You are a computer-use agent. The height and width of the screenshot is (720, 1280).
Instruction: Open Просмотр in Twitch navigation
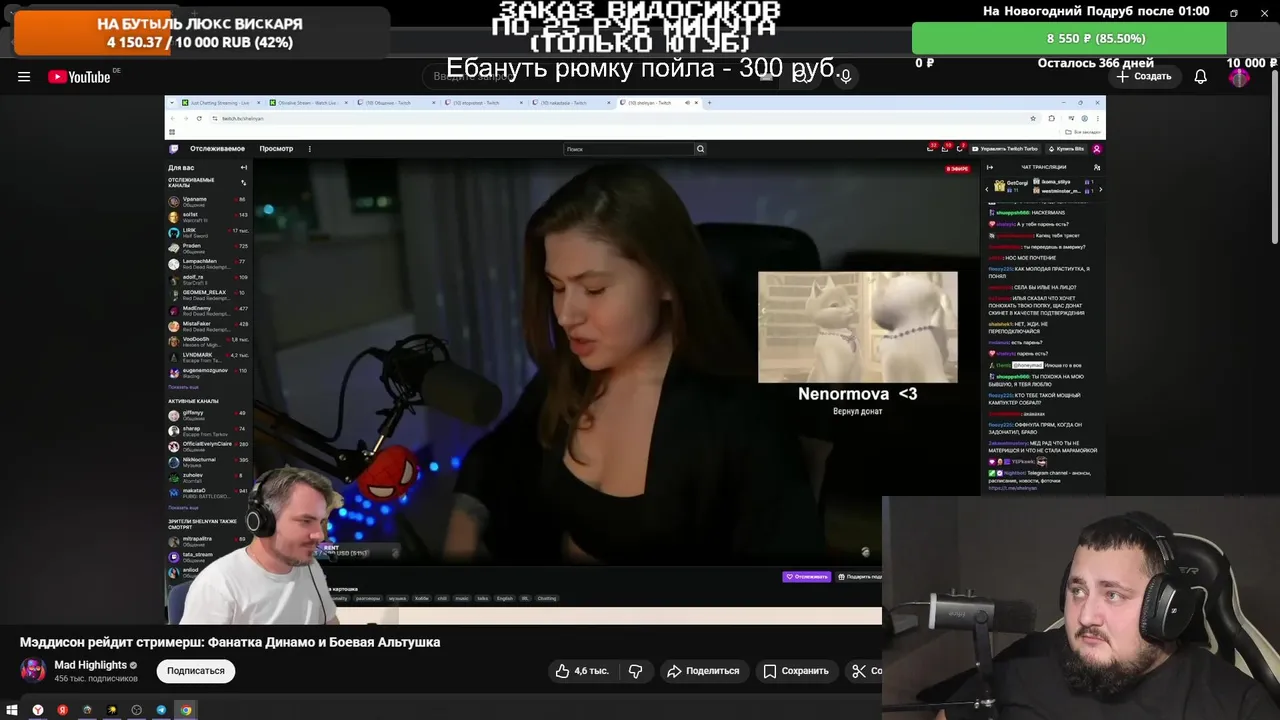click(276, 149)
